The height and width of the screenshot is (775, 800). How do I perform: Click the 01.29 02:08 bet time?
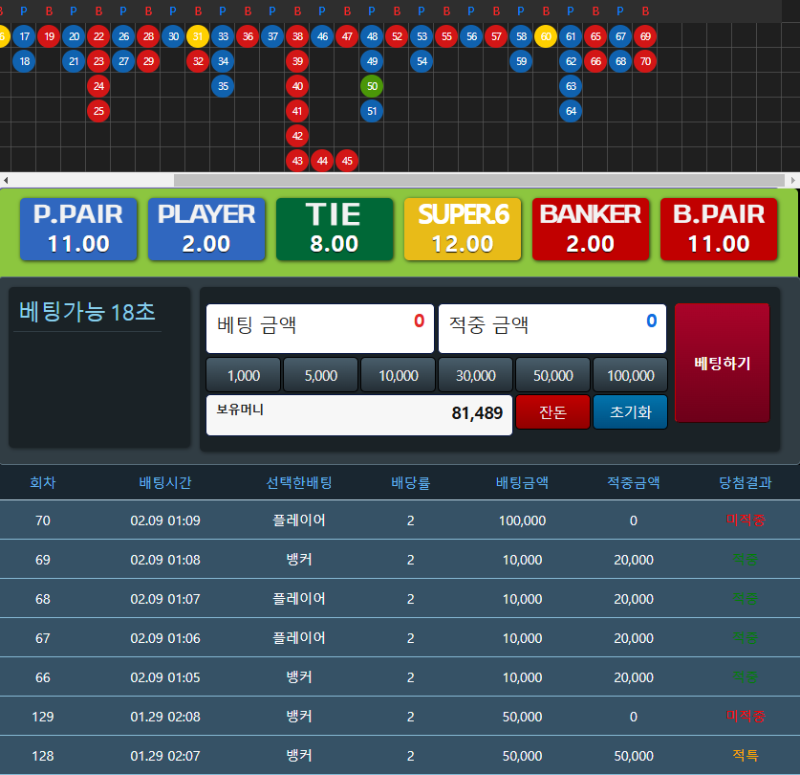165,717
